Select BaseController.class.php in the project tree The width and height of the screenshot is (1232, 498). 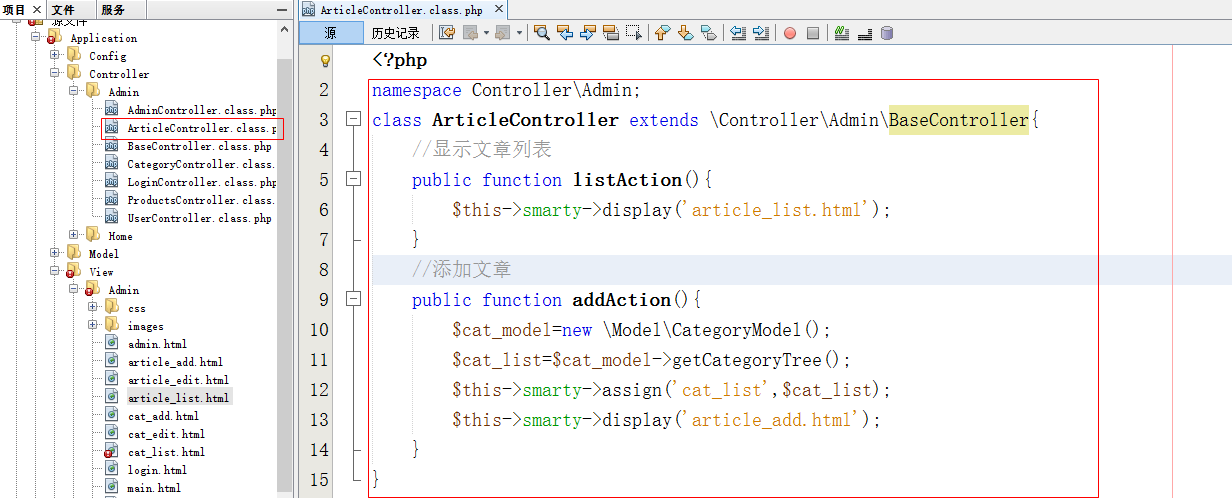coord(199,146)
